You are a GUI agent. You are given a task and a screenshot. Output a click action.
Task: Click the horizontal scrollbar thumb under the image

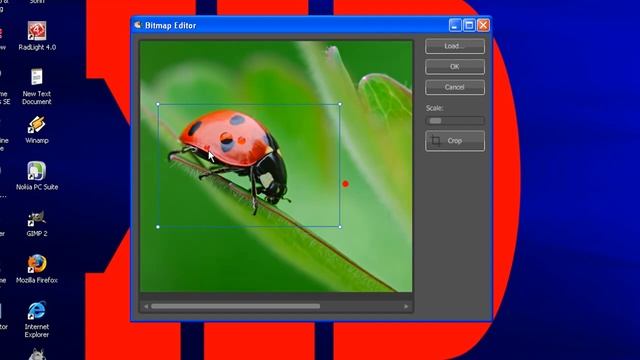point(236,306)
